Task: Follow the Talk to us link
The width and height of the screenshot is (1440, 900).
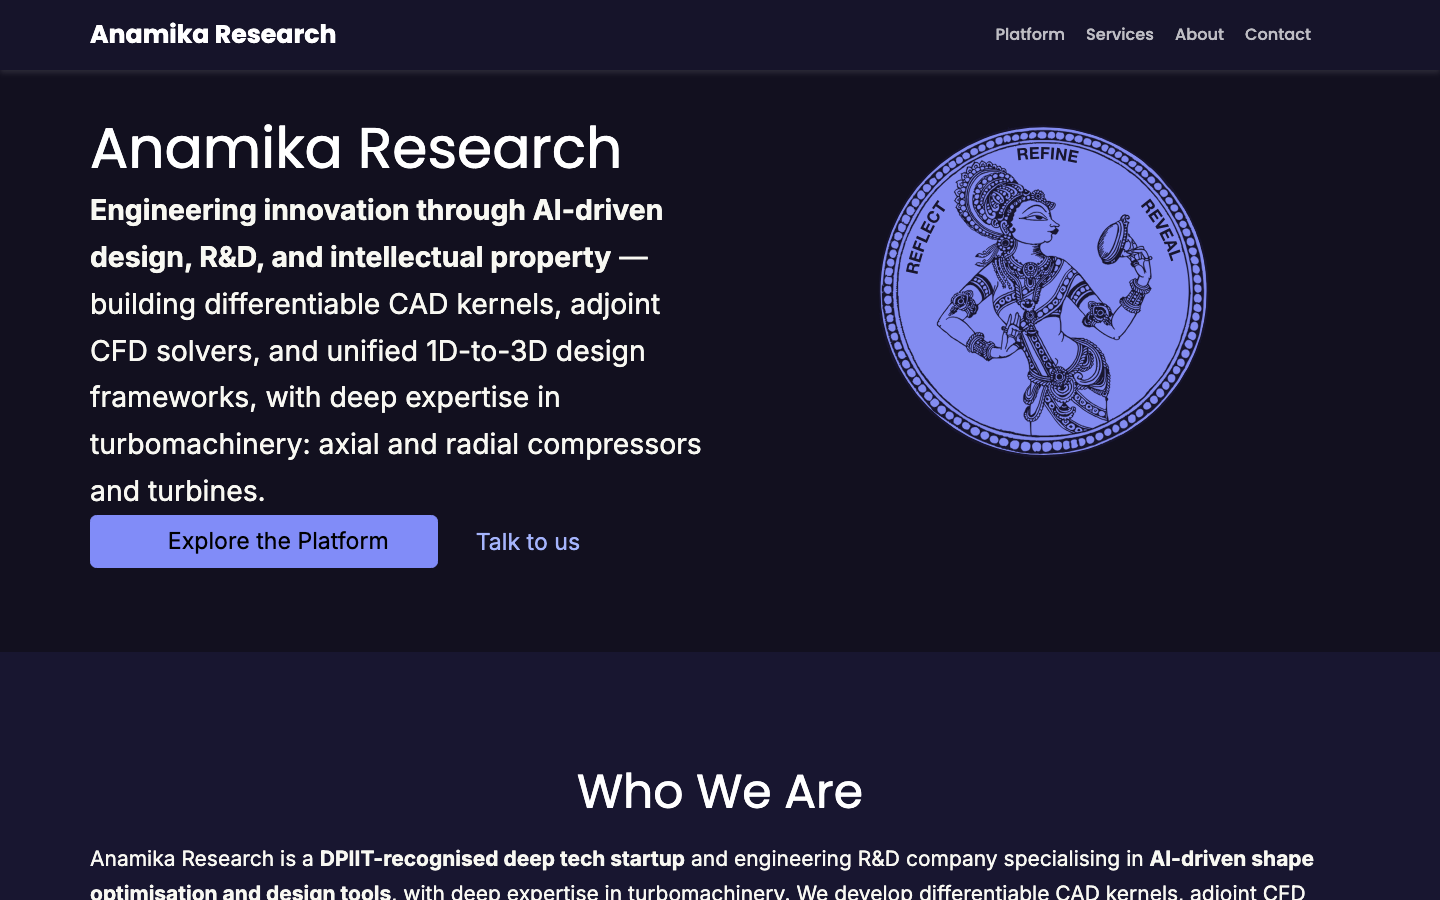Action: [528, 542]
